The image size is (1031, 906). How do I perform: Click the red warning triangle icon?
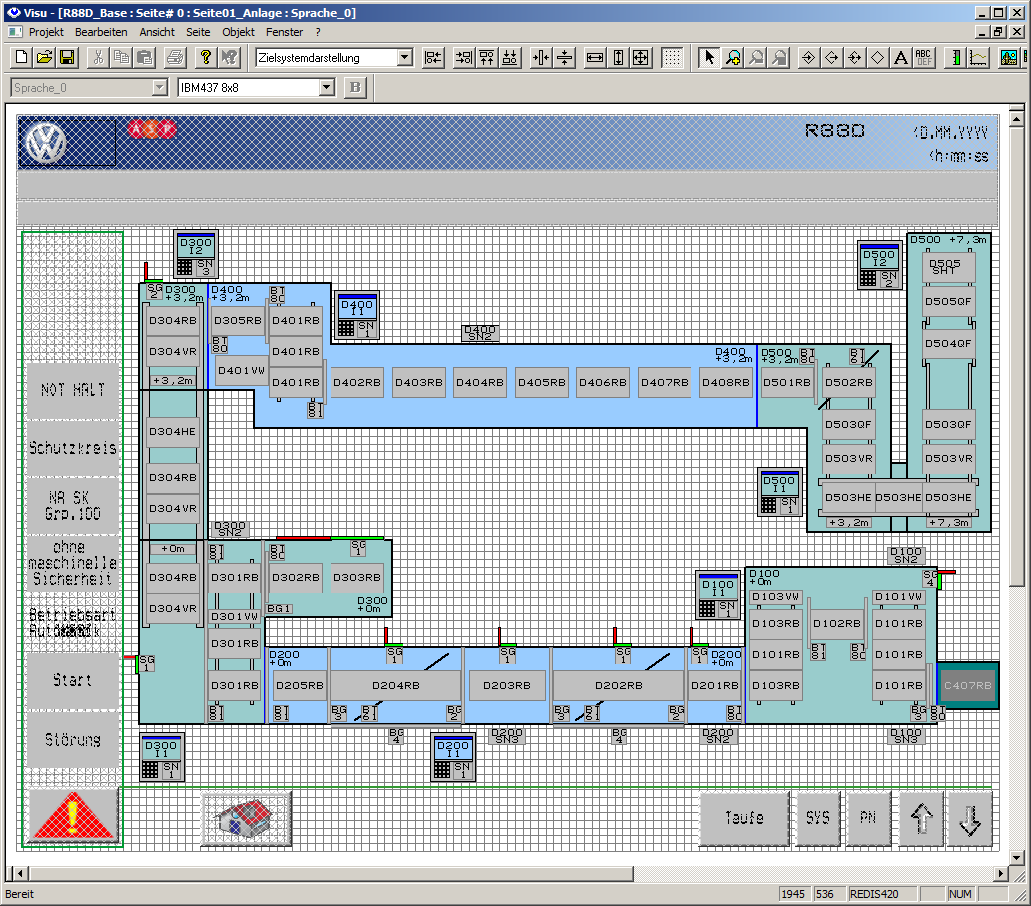click(x=73, y=816)
